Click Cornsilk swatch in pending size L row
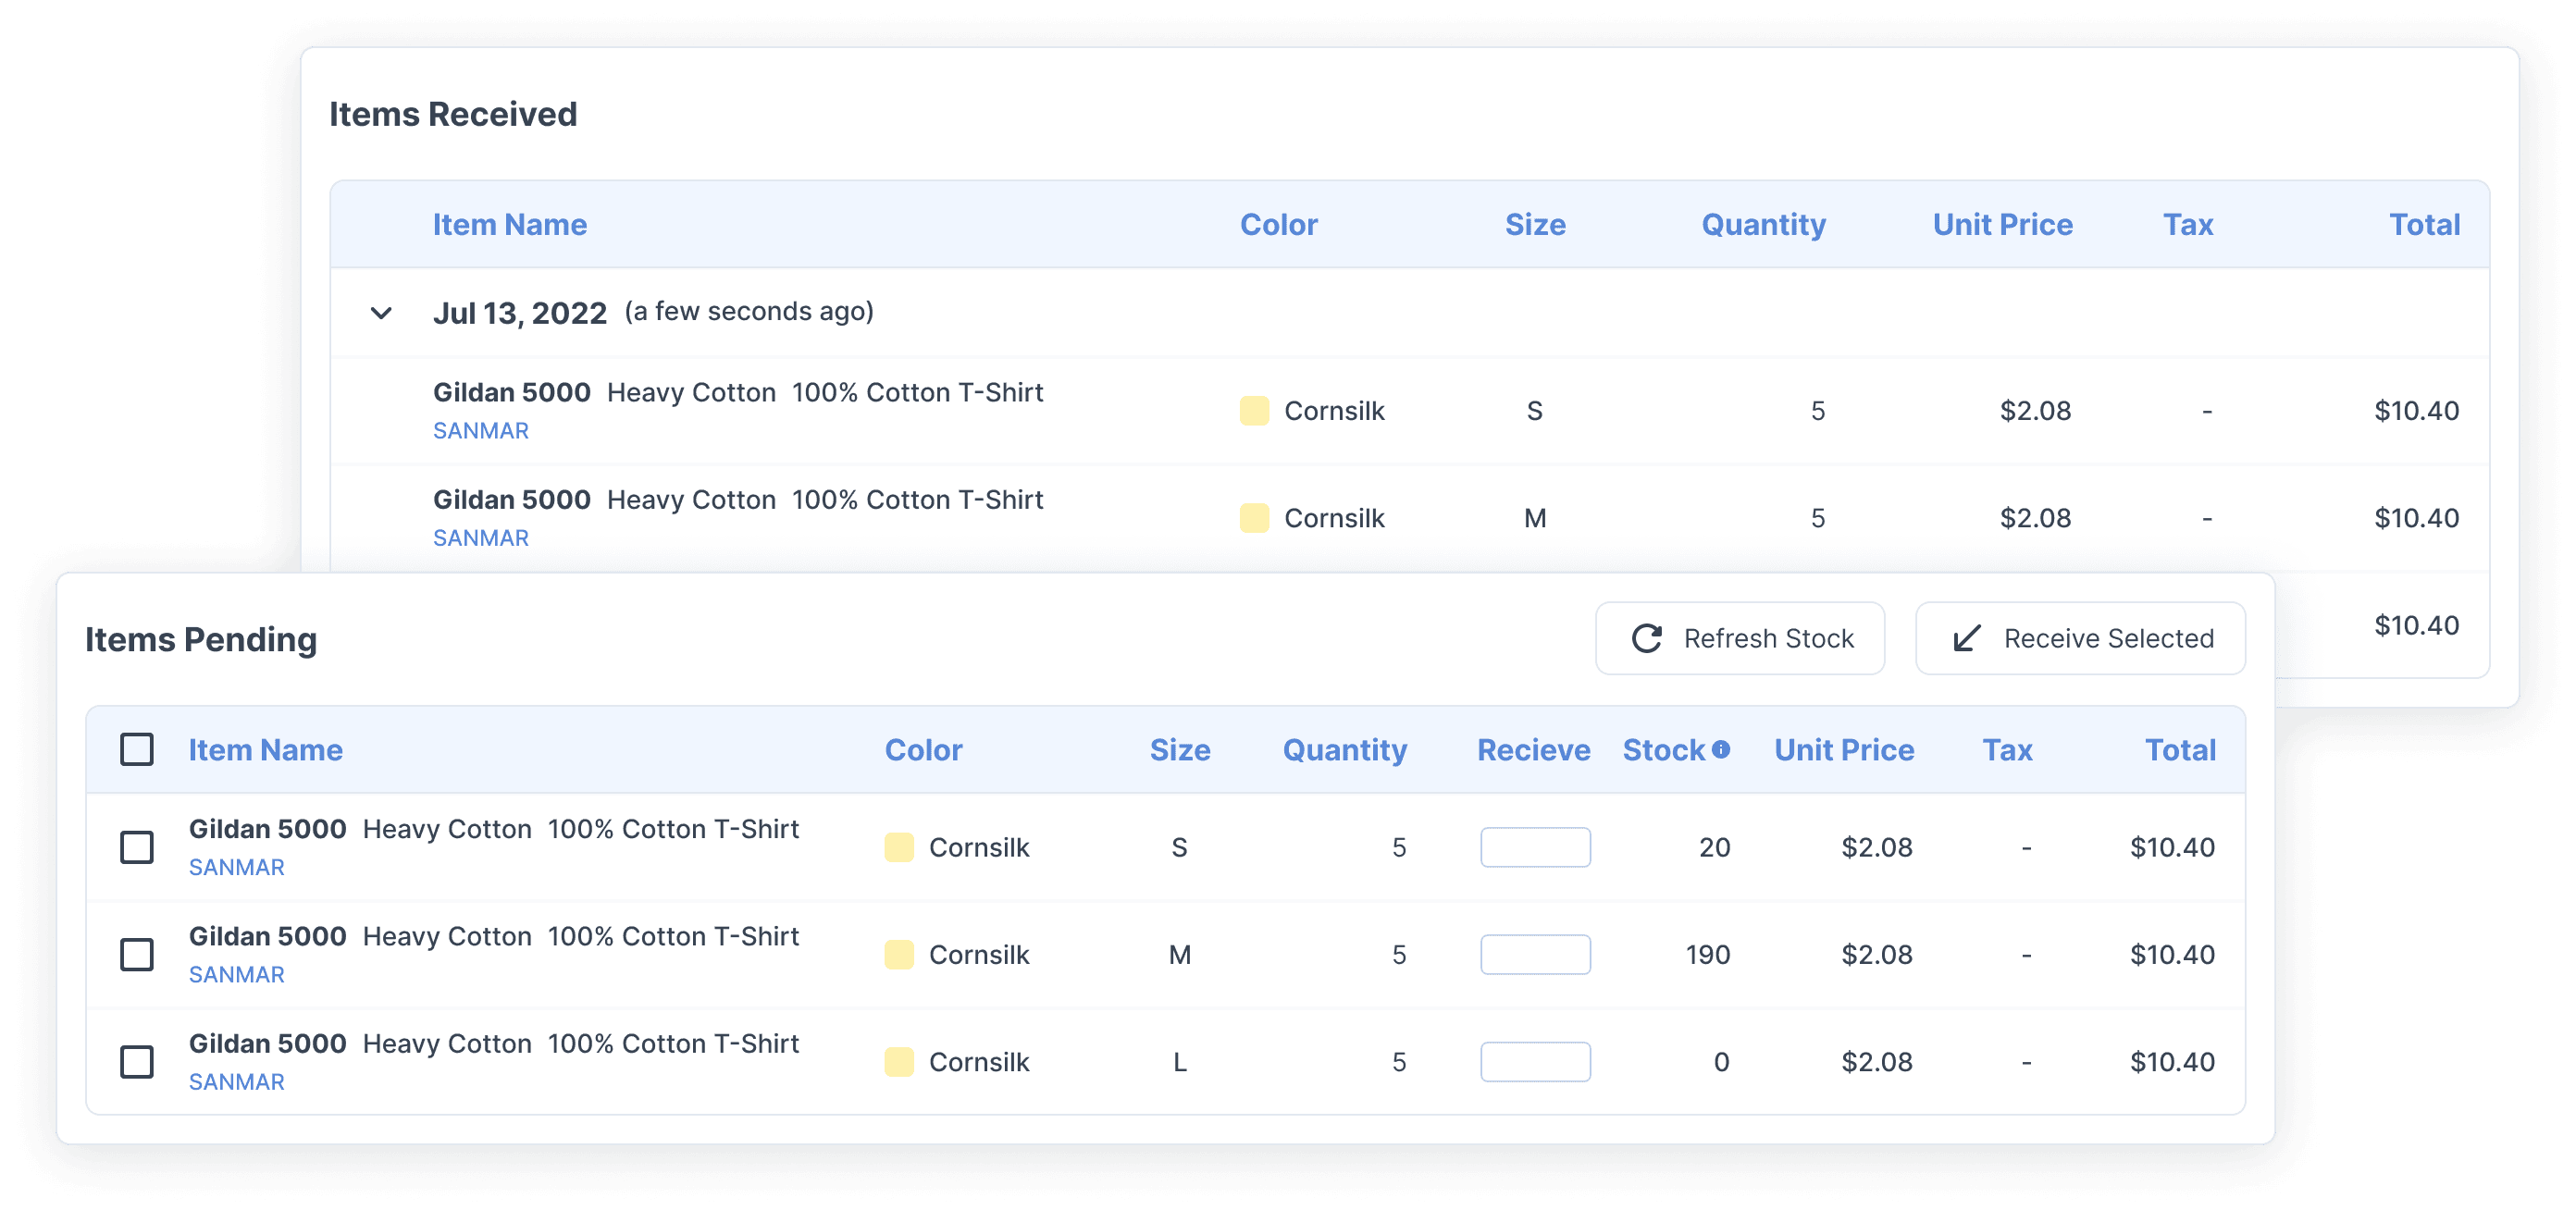This screenshot has width=2576, height=1210. [x=899, y=1061]
